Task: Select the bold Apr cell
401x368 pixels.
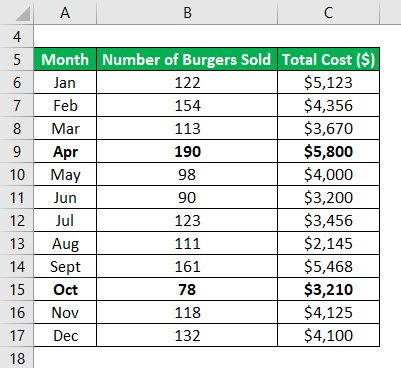Action: click(65, 151)
